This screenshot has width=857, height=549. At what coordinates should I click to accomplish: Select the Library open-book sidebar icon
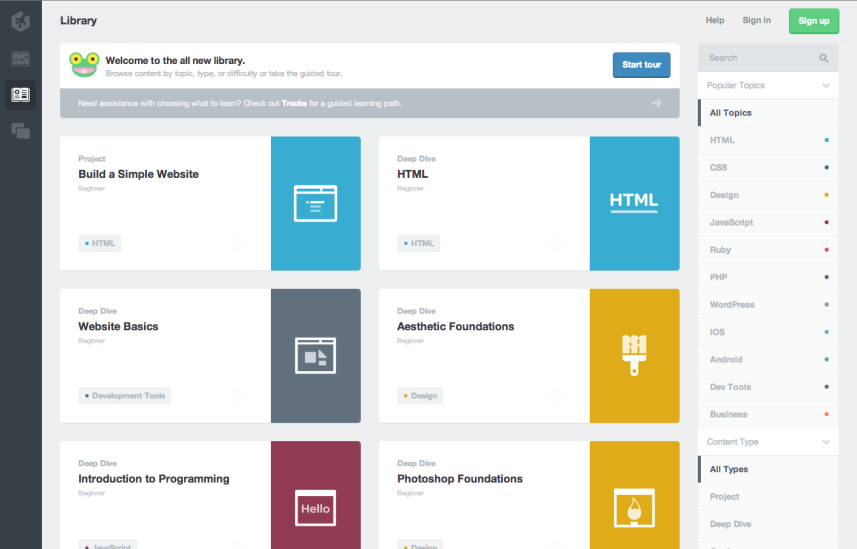point(20,95)
